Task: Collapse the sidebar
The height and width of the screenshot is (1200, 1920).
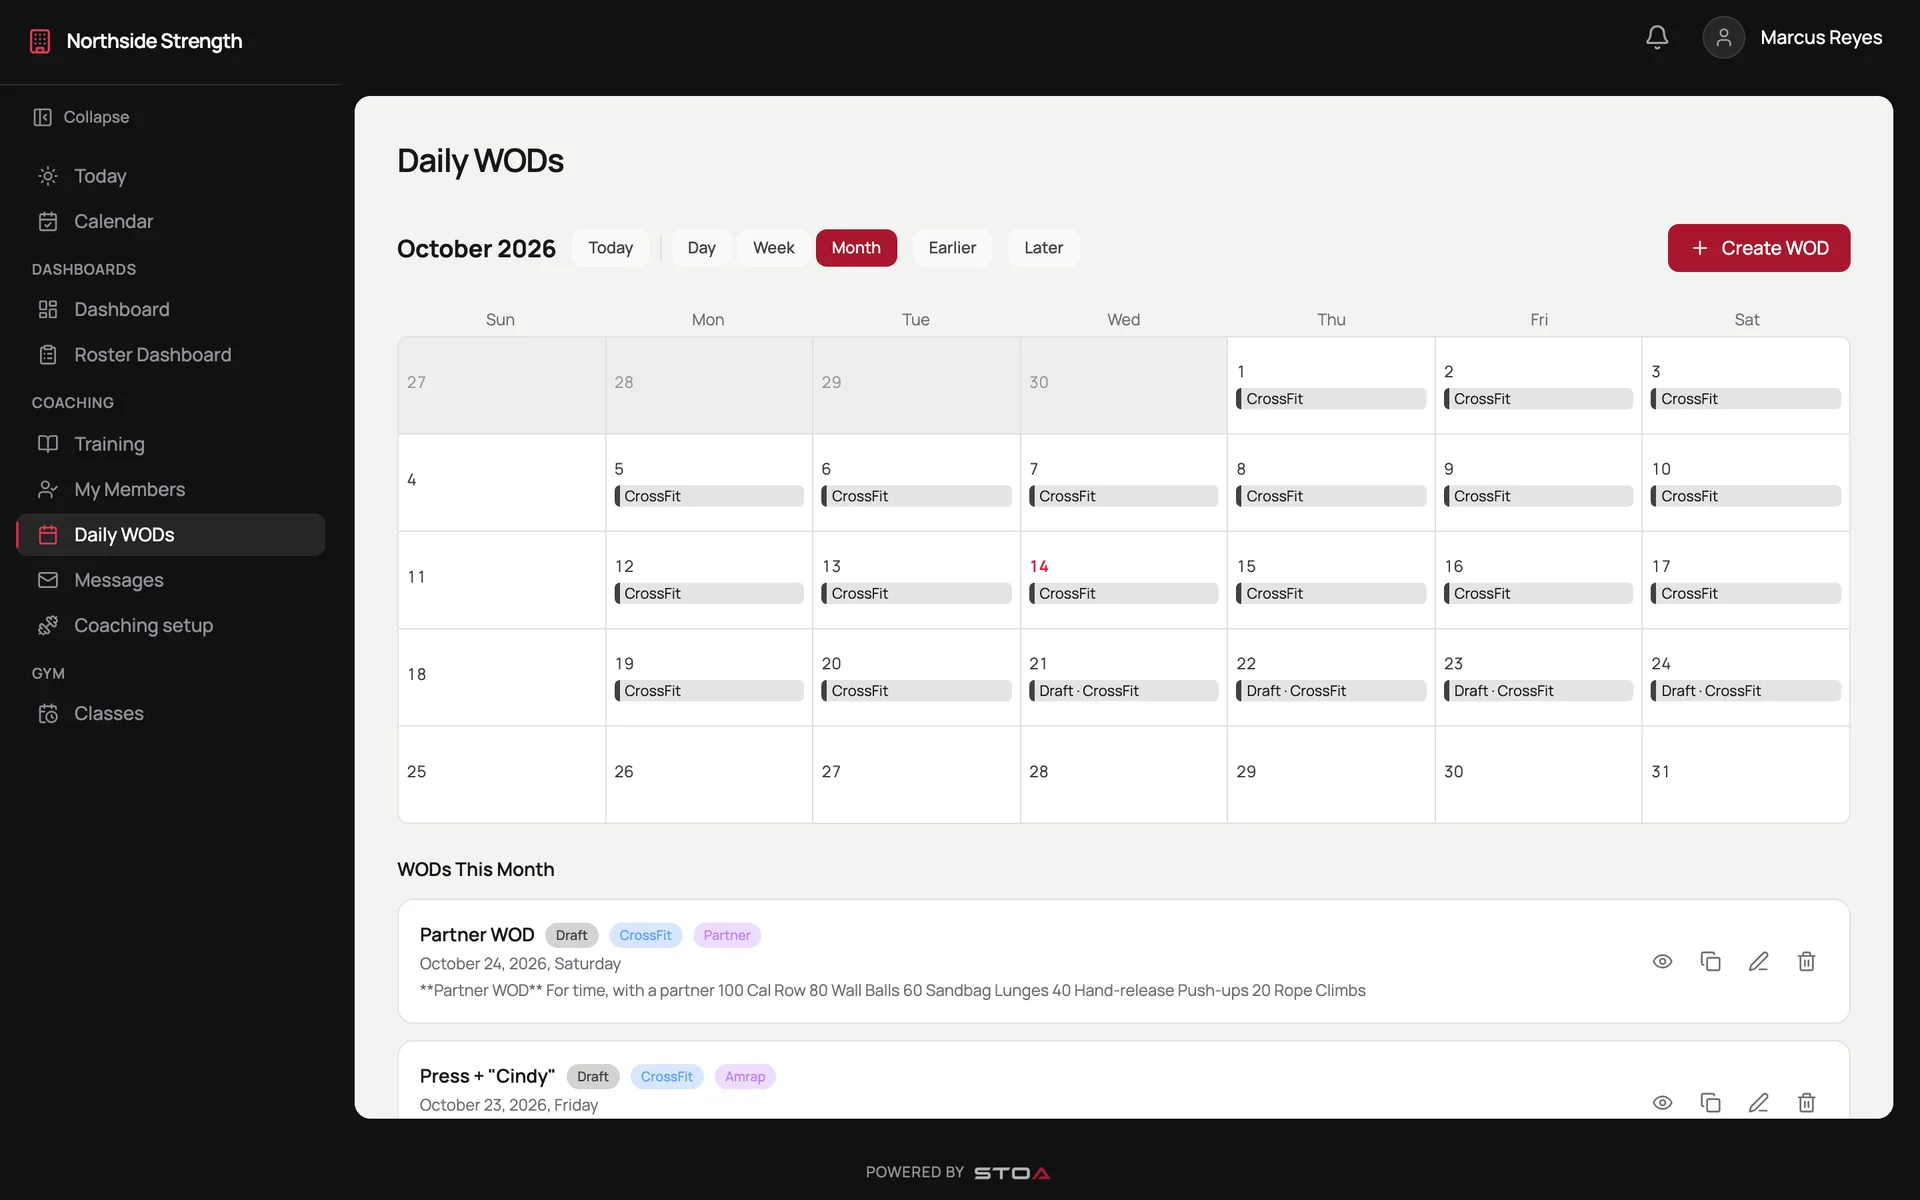Action: [81, 117]
